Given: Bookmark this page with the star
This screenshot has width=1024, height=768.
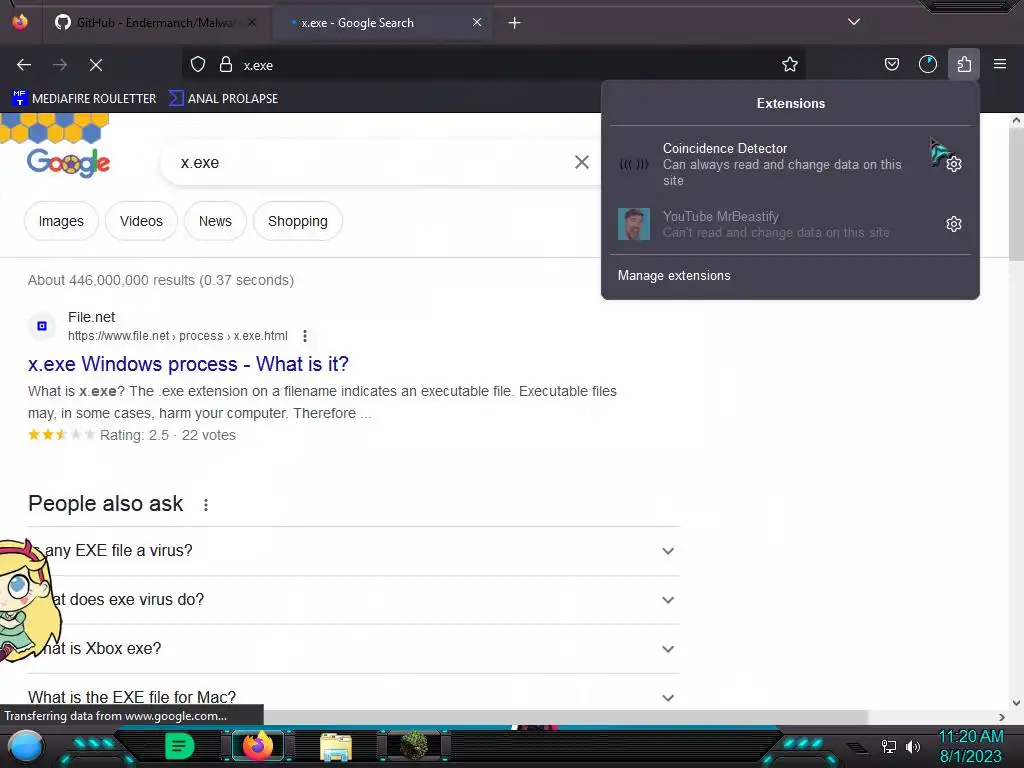Looking at the screenshot, I should pos(790,65).
